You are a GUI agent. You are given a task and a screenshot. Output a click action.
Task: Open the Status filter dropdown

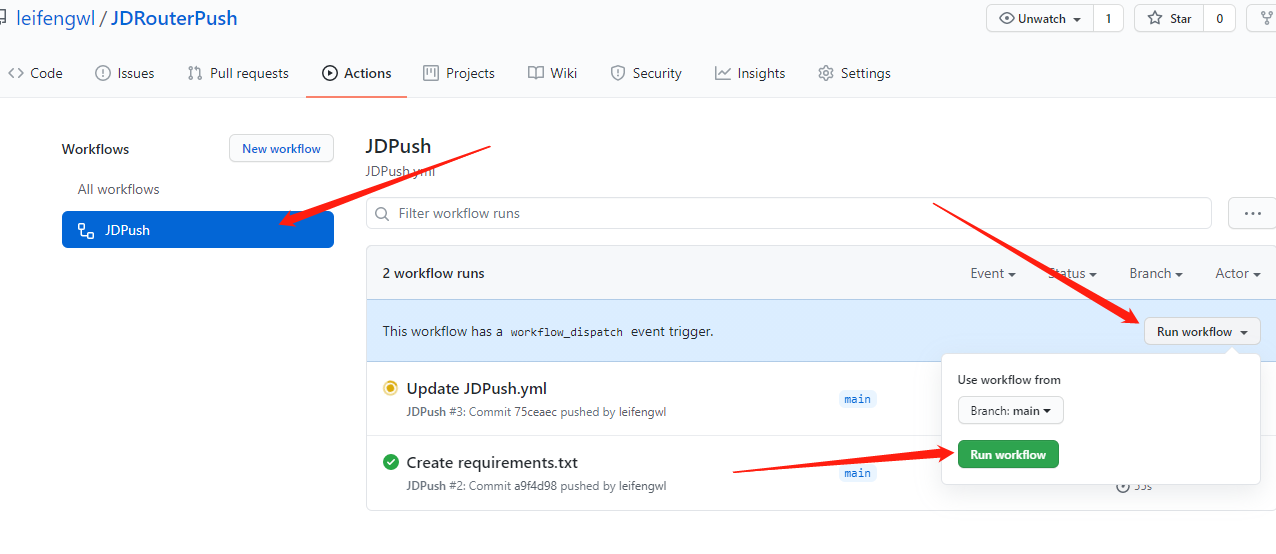(1072, 273)
